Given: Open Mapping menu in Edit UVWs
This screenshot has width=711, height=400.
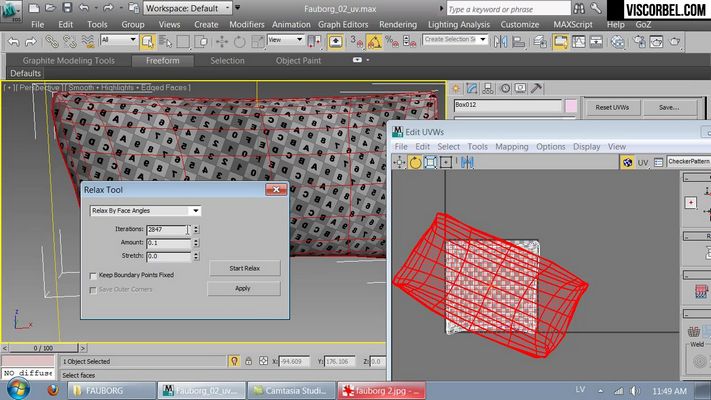Looking at the screenshot, I should pyautogui.click(x=511, y=146).
